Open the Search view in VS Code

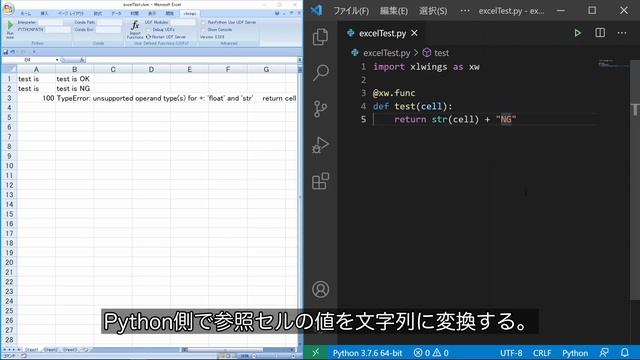[x=320, y=73]
